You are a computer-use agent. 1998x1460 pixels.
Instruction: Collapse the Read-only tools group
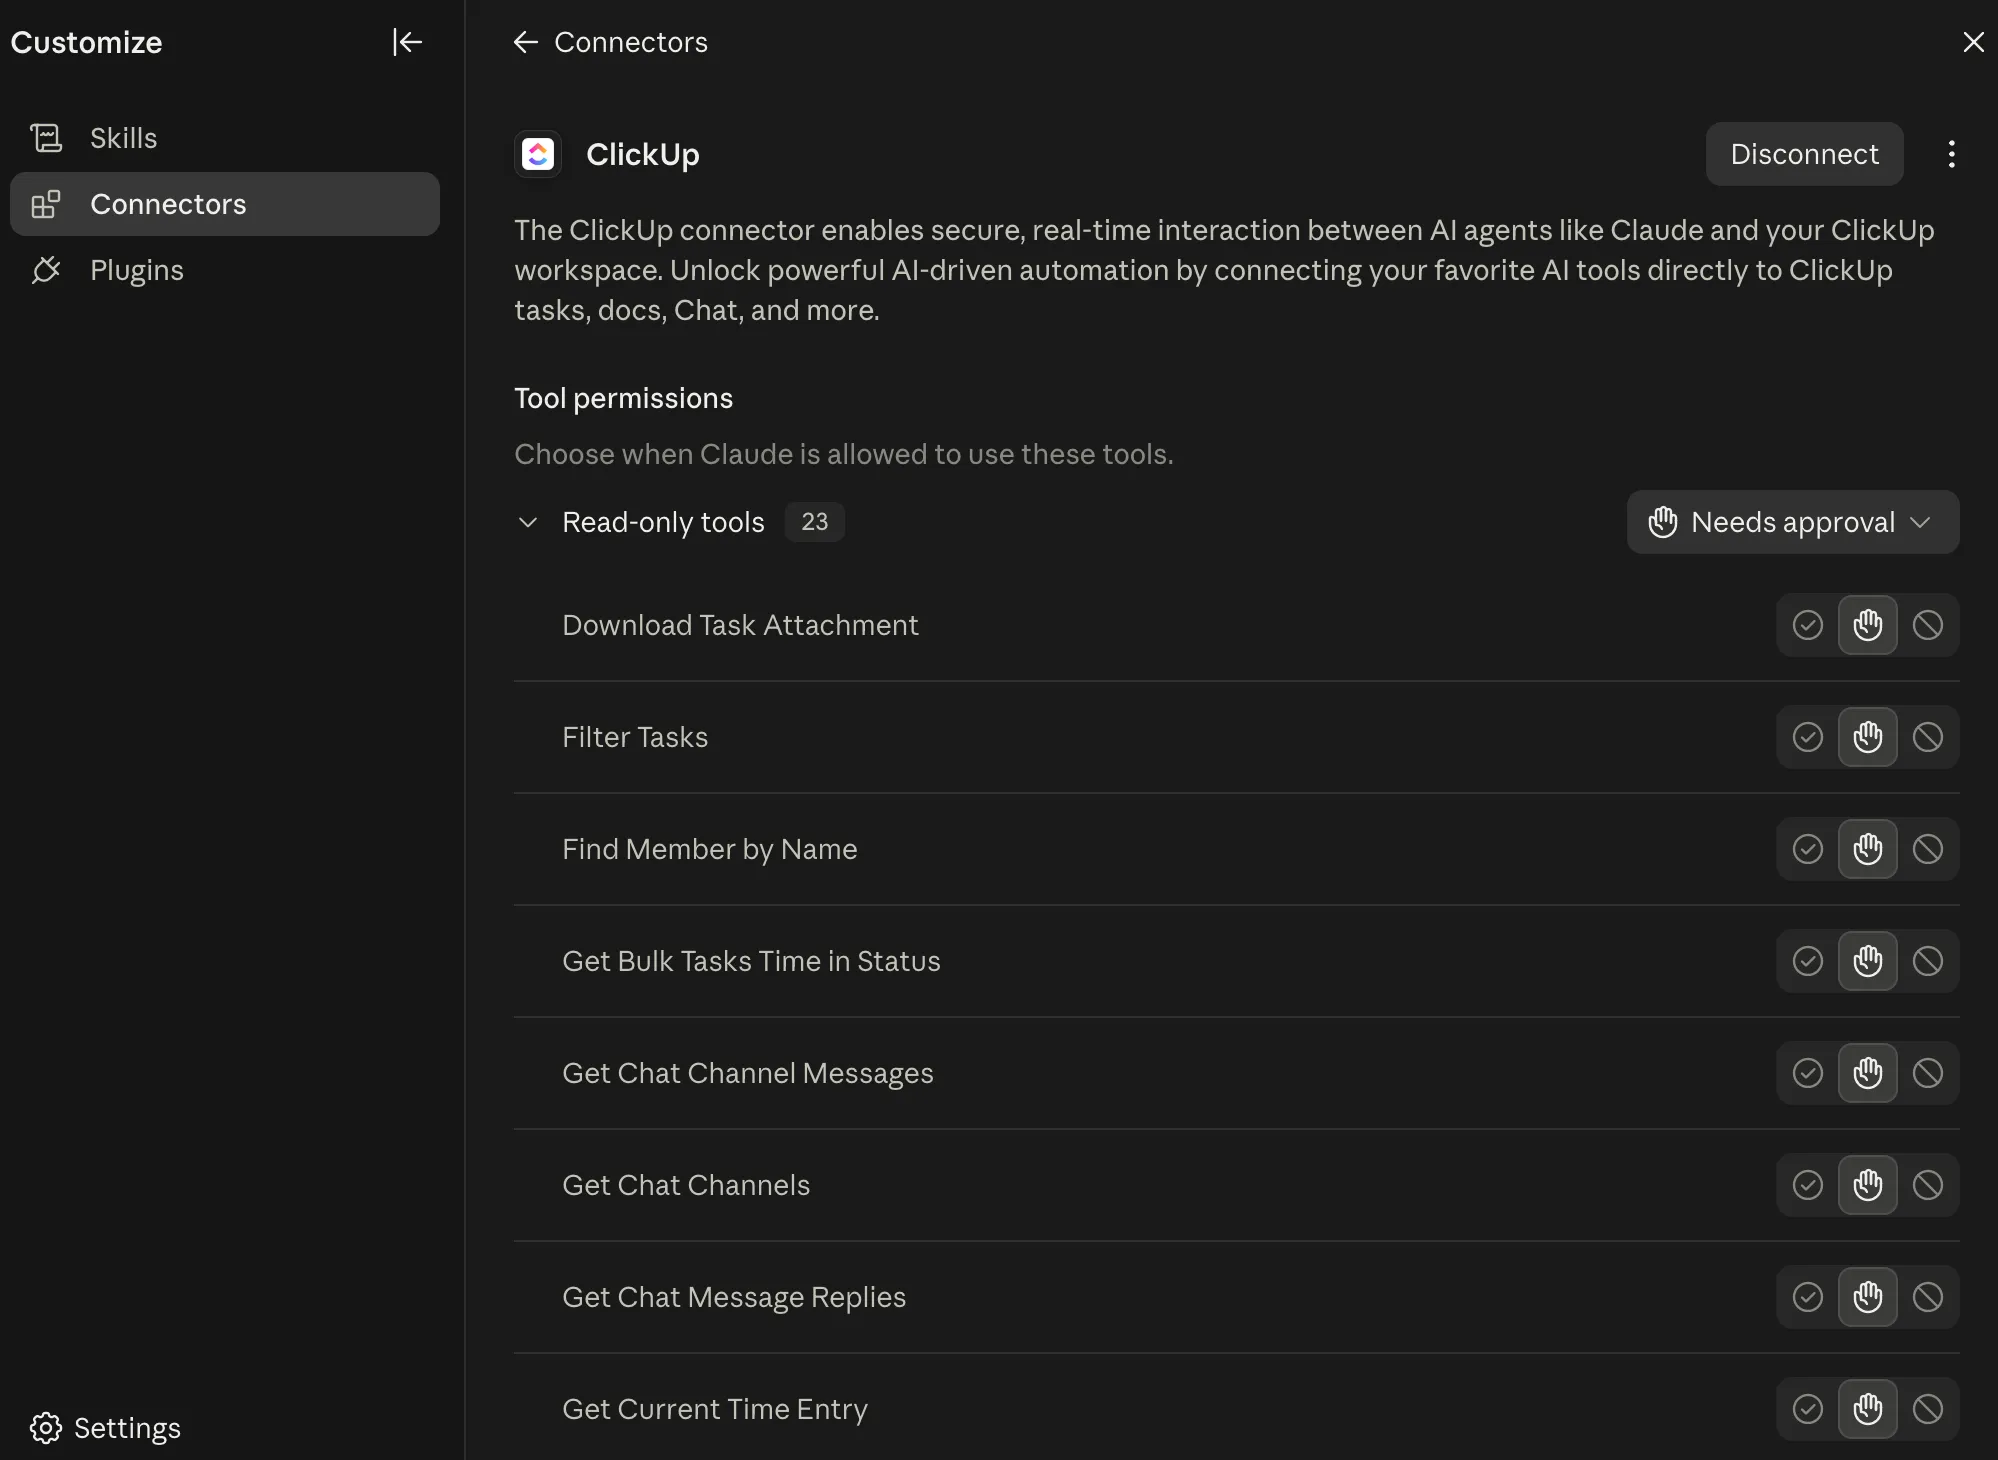click(528, 522)
